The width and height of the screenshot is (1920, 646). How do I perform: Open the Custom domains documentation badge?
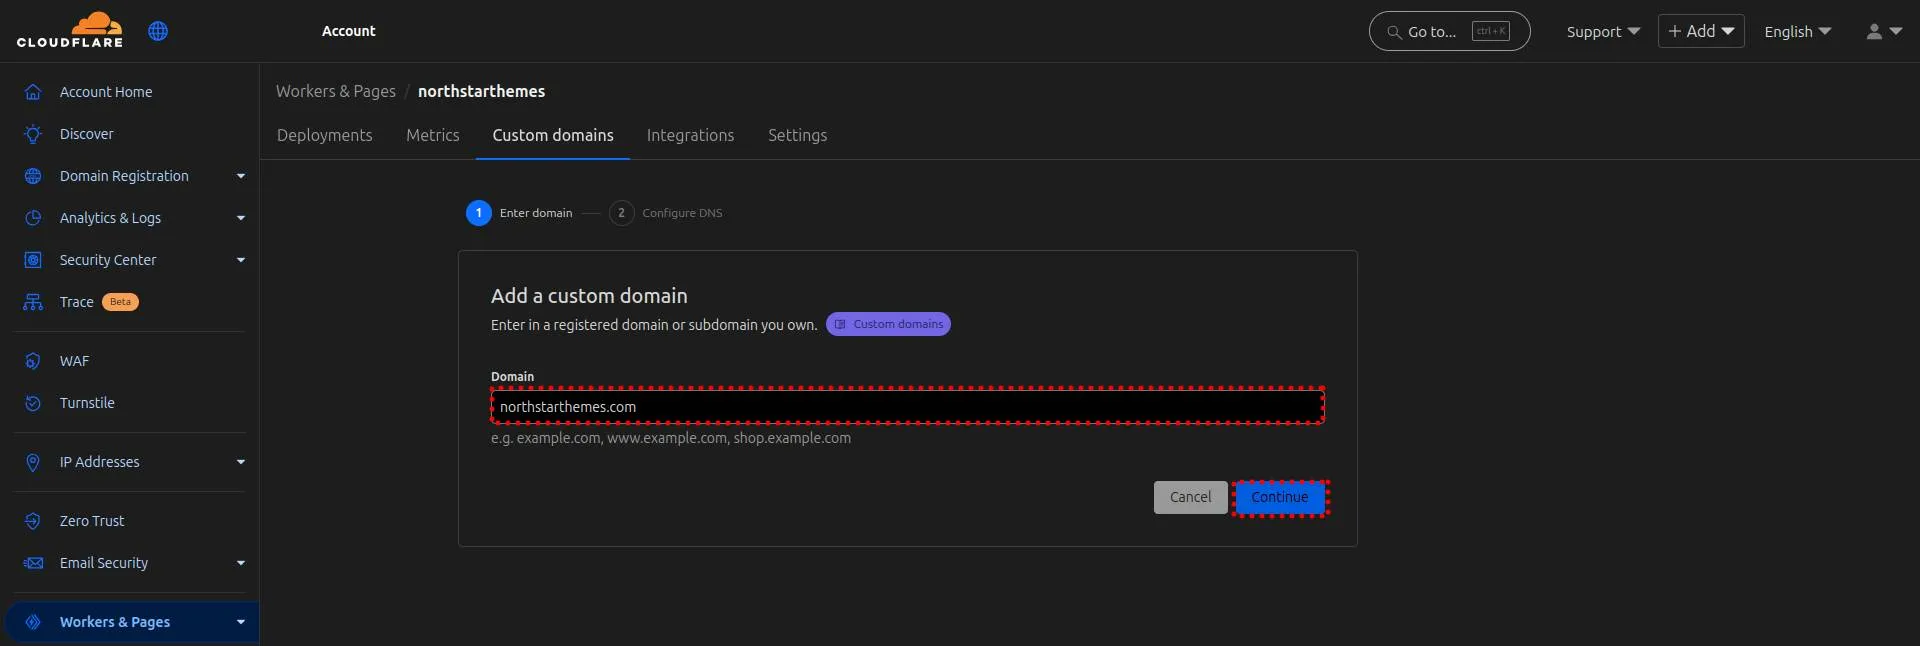(x=888, y=324)
